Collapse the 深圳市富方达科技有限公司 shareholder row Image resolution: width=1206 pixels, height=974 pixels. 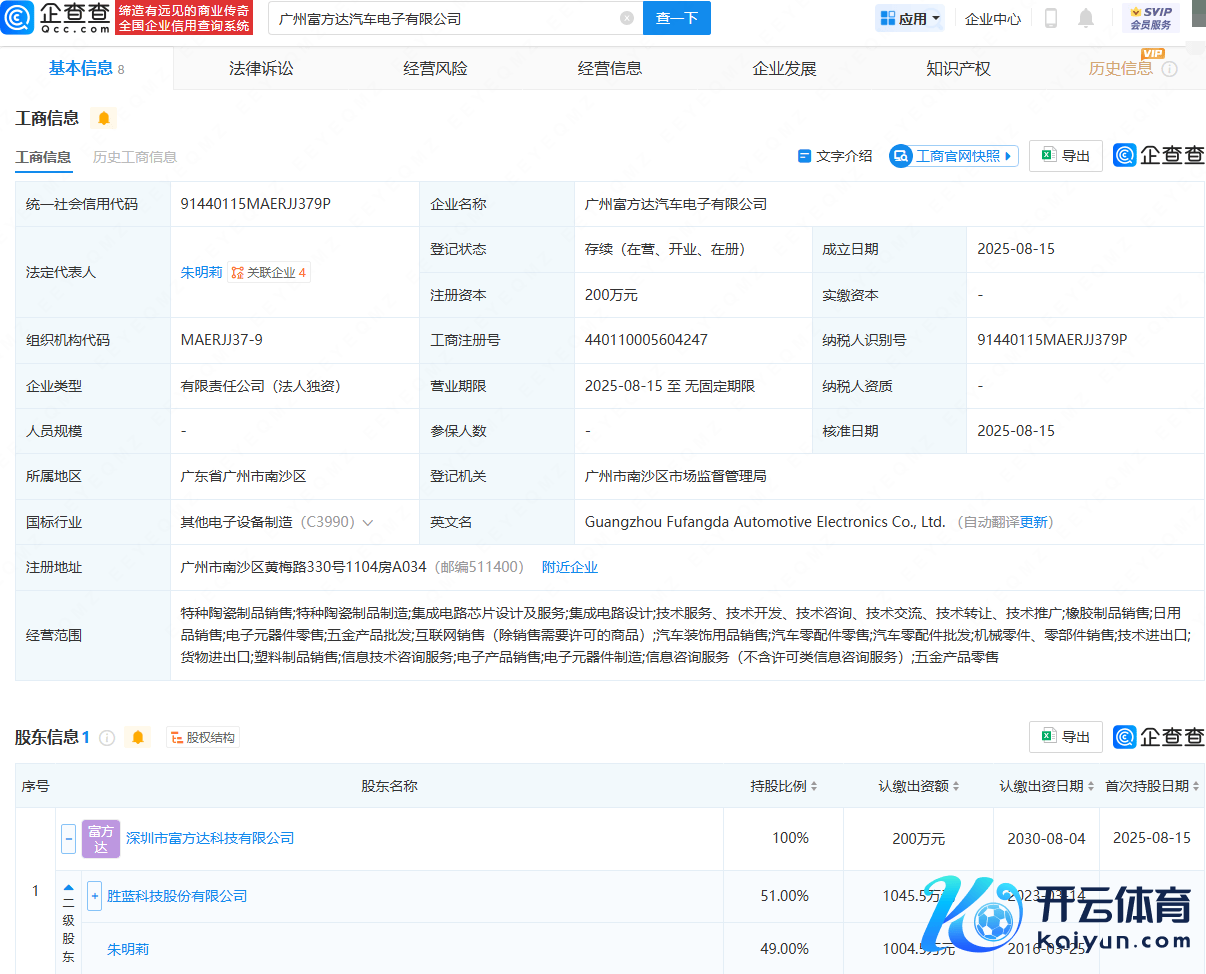coord(69,838)
